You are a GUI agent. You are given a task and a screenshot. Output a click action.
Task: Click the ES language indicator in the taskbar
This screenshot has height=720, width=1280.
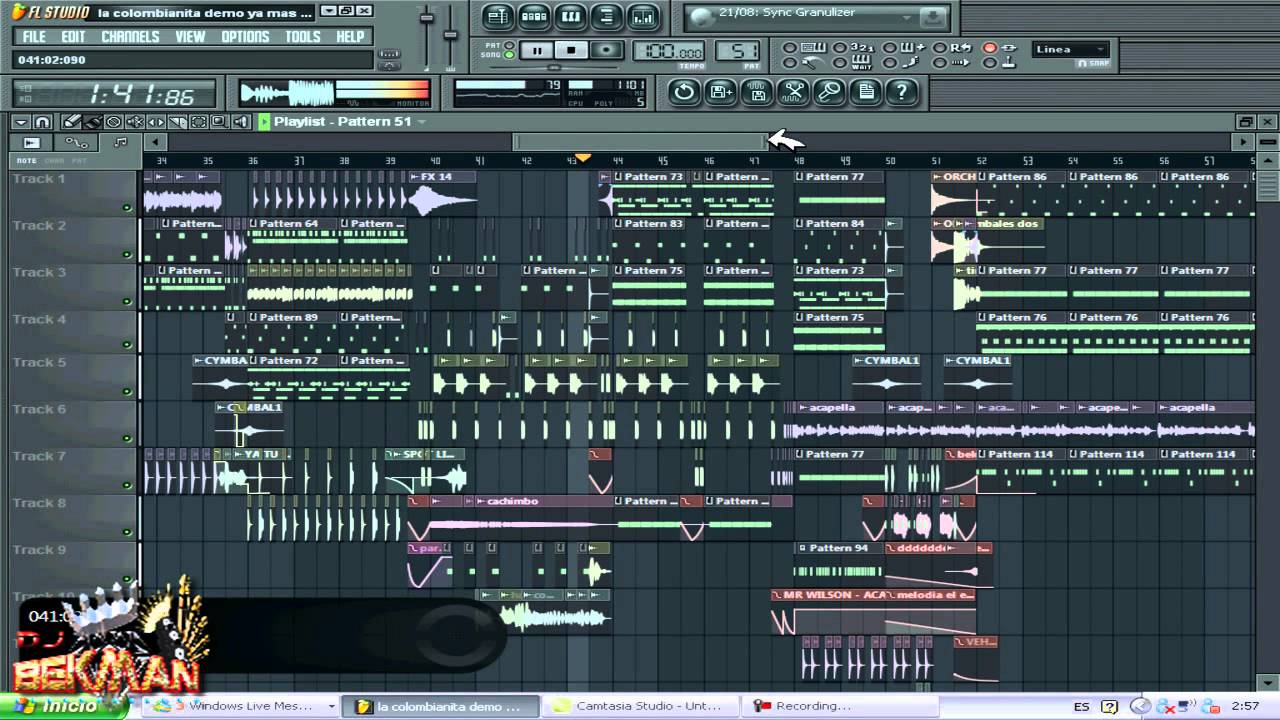pos(1081,706)
